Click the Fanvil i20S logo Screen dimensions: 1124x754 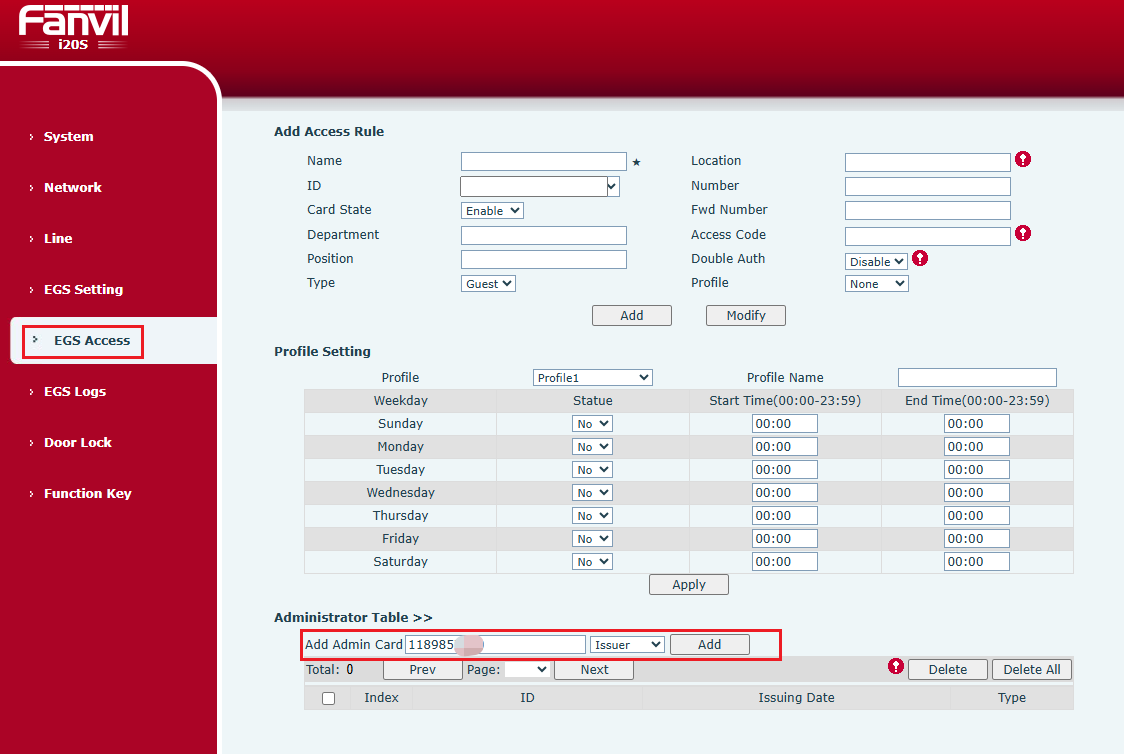(x=73, y=28)
